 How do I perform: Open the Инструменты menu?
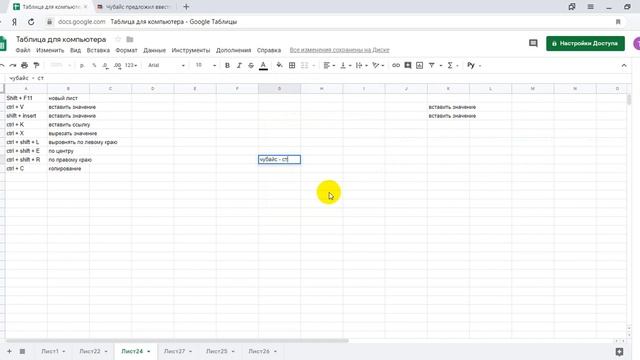pyautogui.click(x=191, y=50)
